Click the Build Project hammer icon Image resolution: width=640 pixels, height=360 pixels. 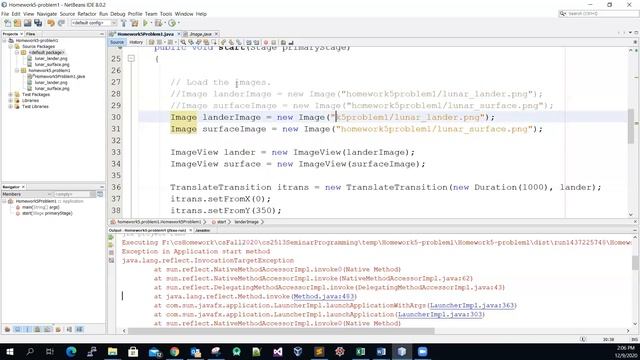(x=124, y=23)
